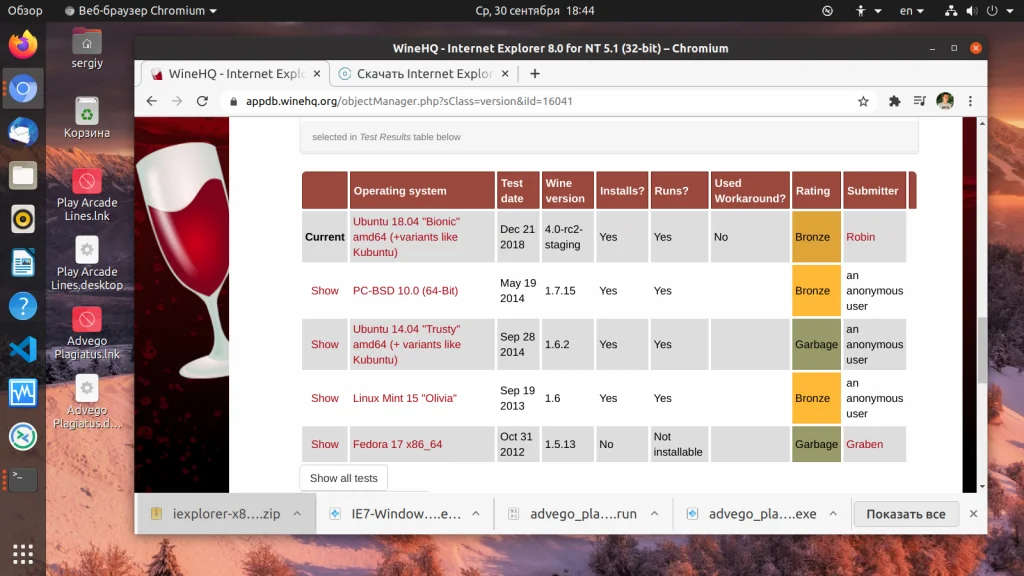Expand the Веб-браузер Chromium app menu
The image size is (1024, 576).
tap(141, 10)
